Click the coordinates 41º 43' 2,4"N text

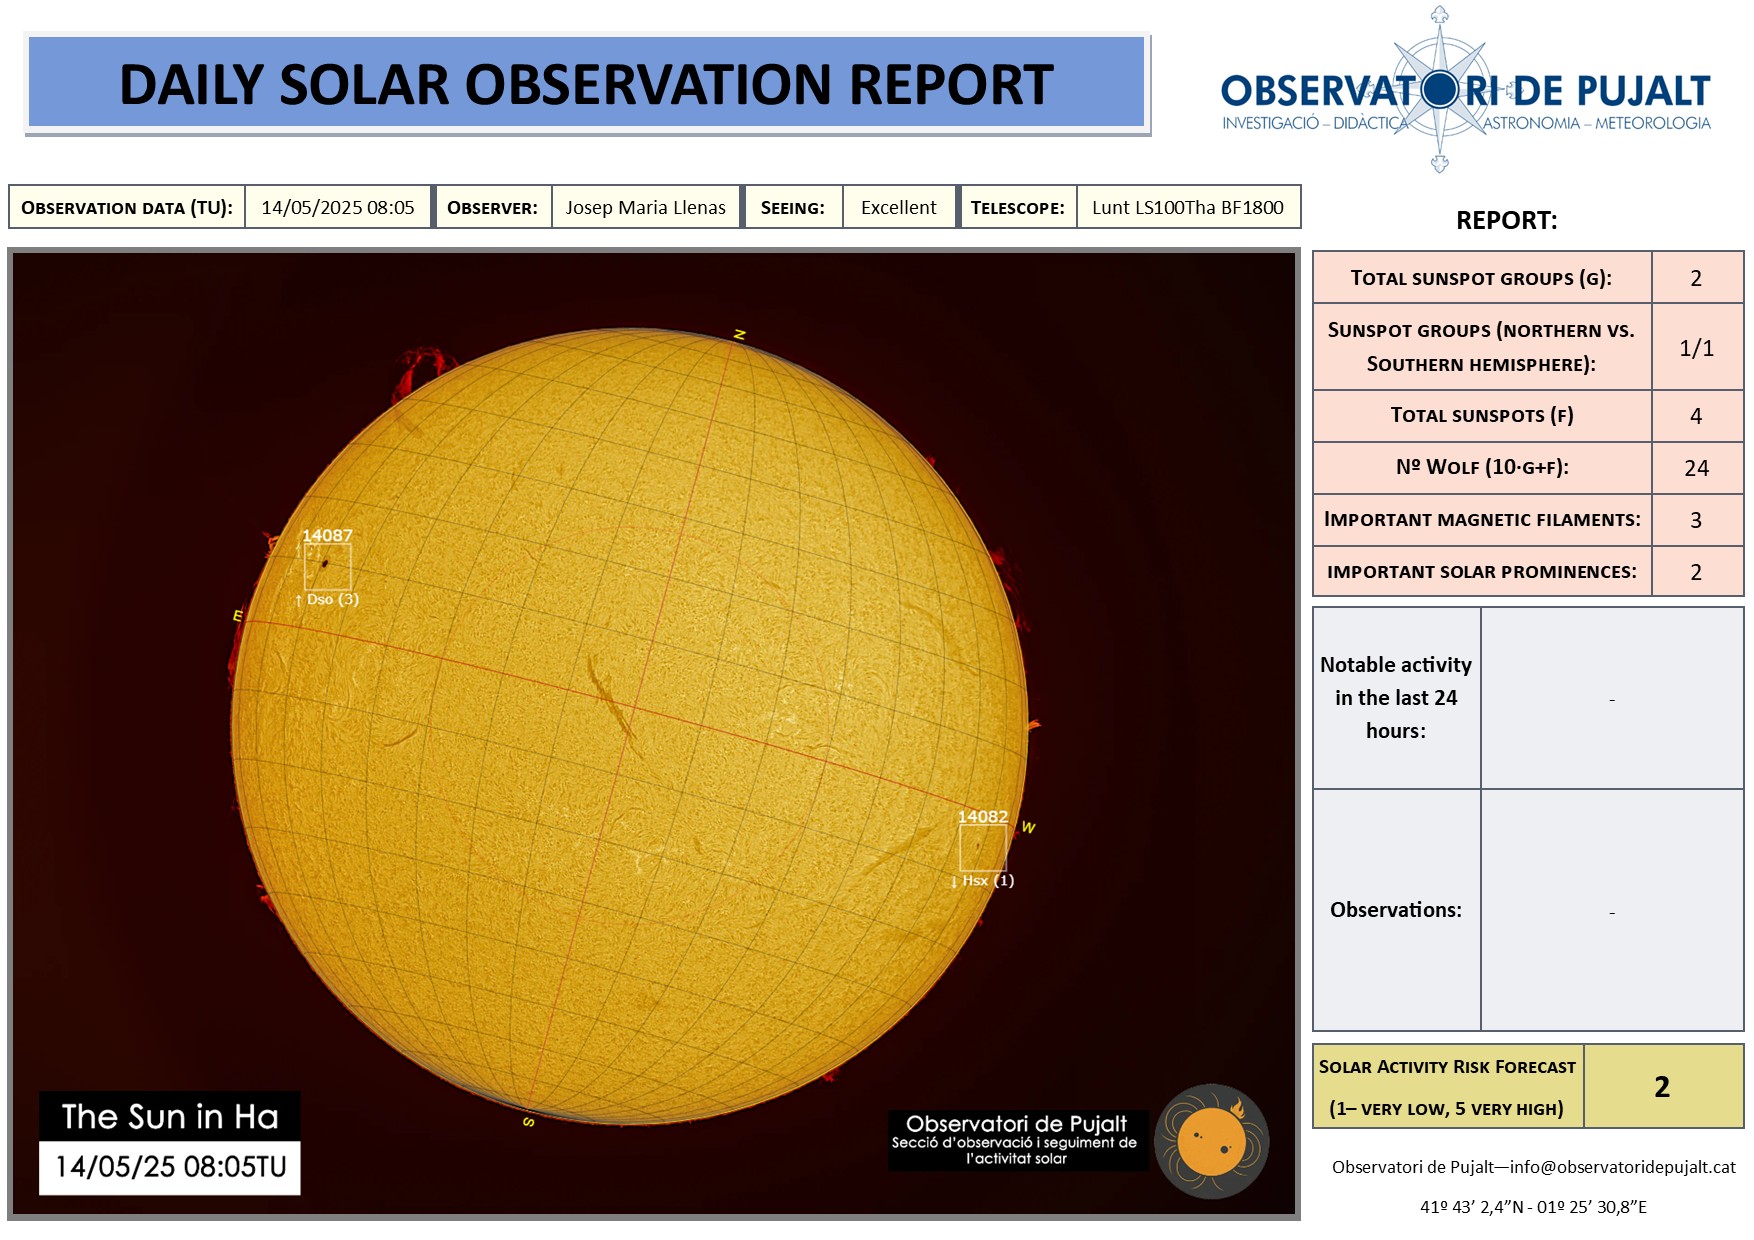pyautogui.click(x=1534, y=1207)
